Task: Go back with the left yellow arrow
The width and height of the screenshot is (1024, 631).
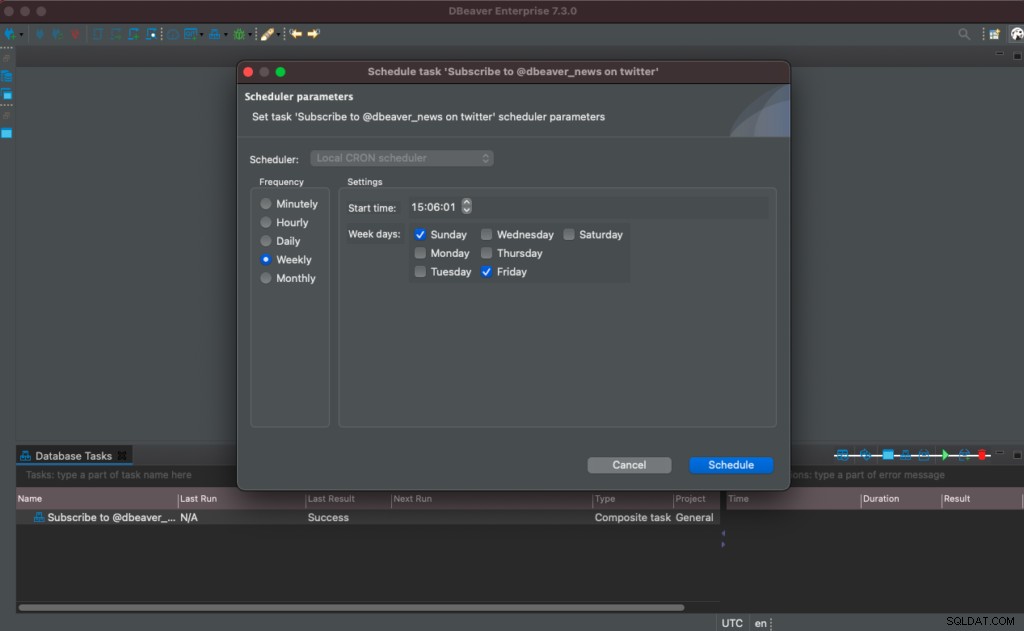Action: (296, 34)
